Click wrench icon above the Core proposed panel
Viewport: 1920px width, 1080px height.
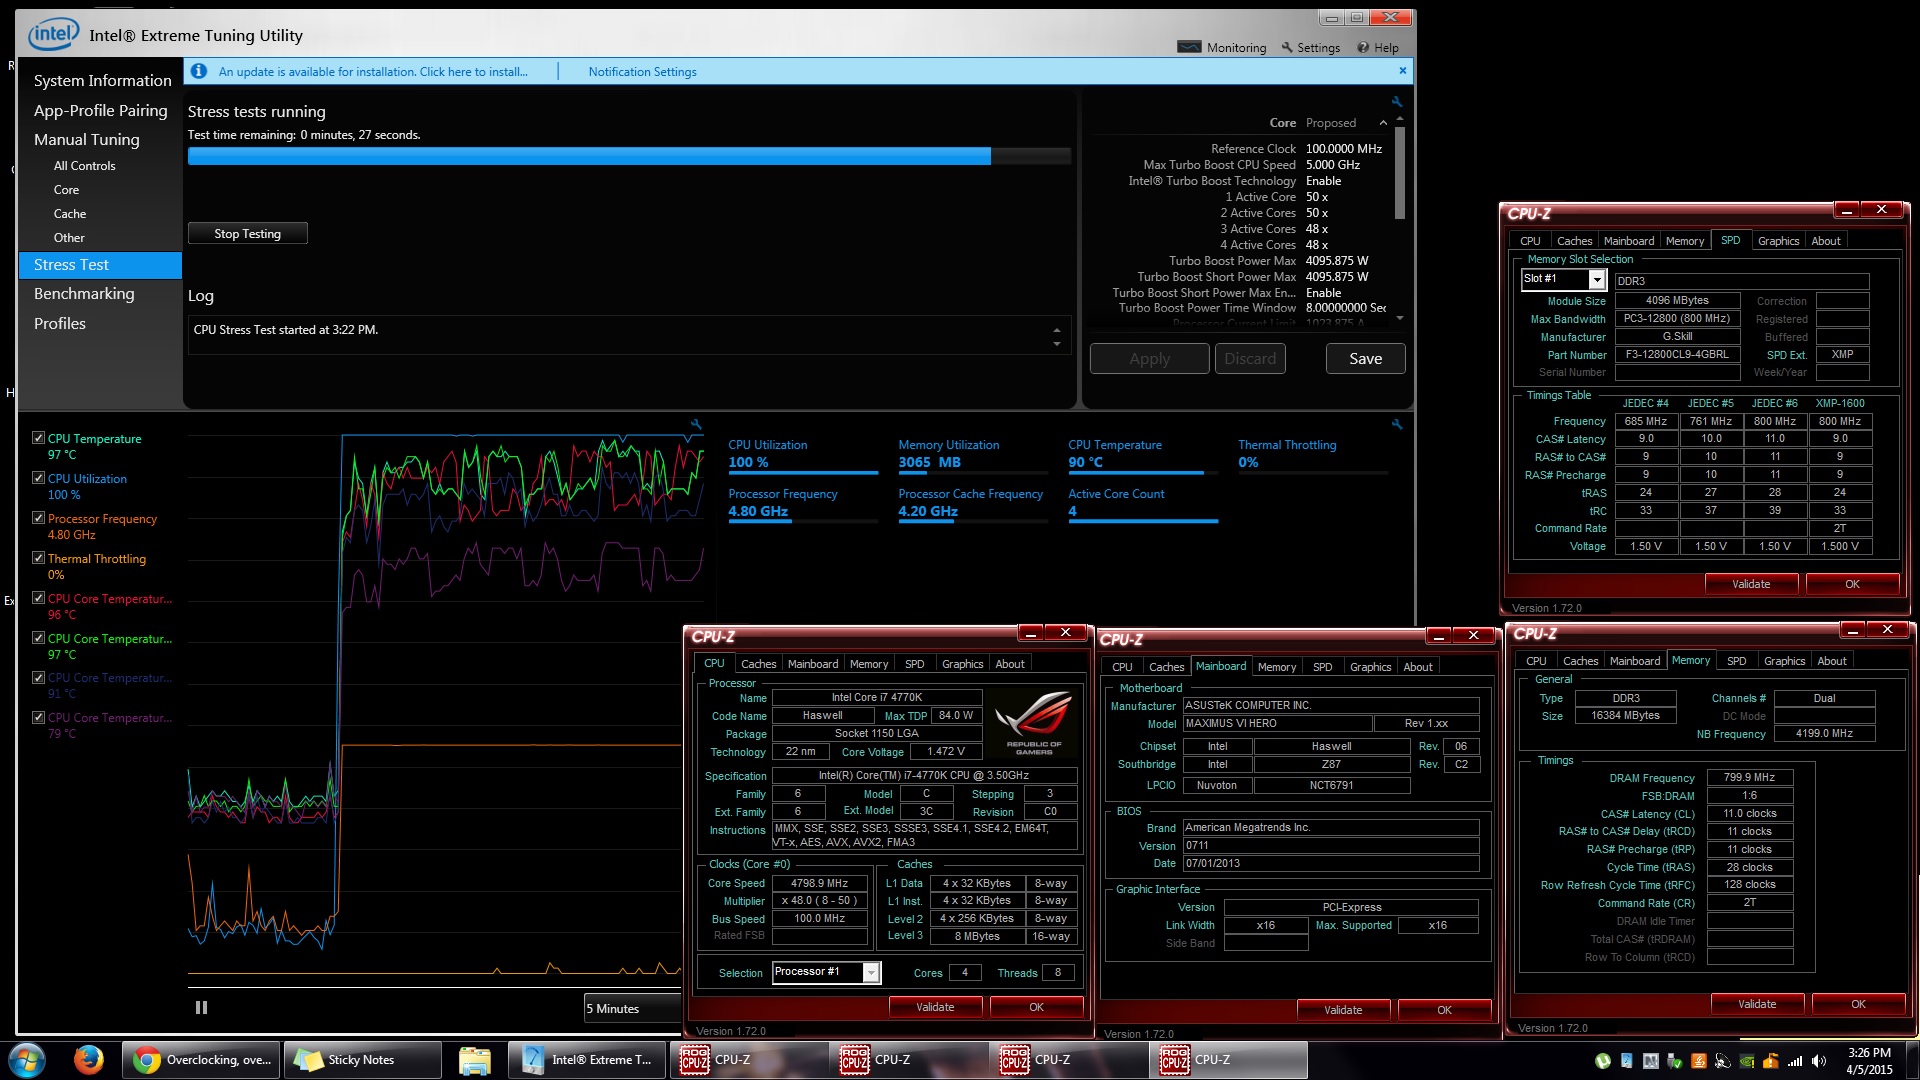pos(1397,102)
